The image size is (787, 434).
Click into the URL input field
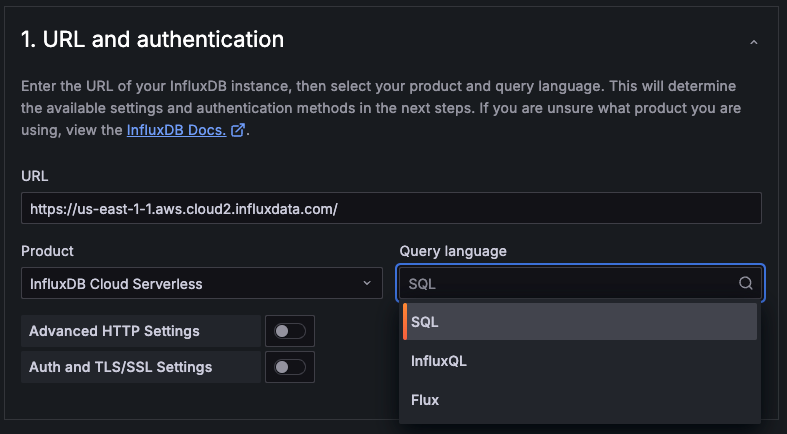[390, 208]
